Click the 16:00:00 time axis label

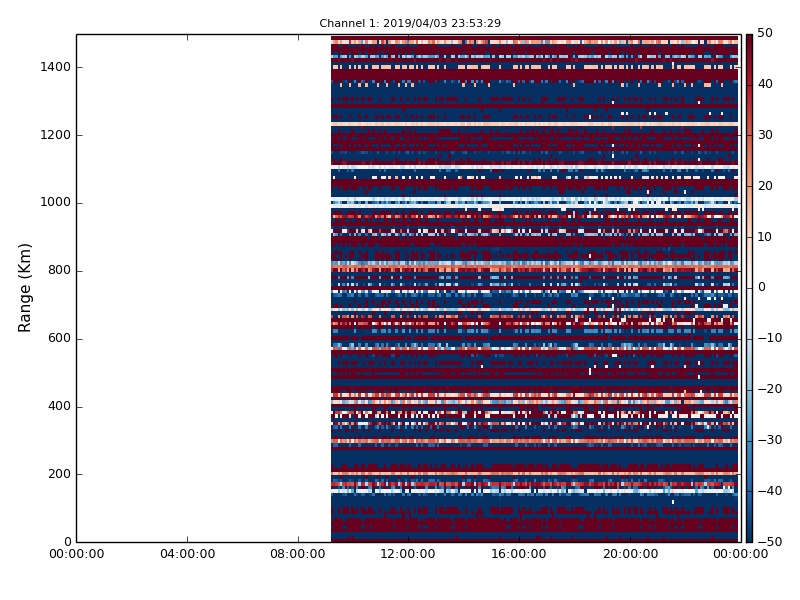click(519, 554)
